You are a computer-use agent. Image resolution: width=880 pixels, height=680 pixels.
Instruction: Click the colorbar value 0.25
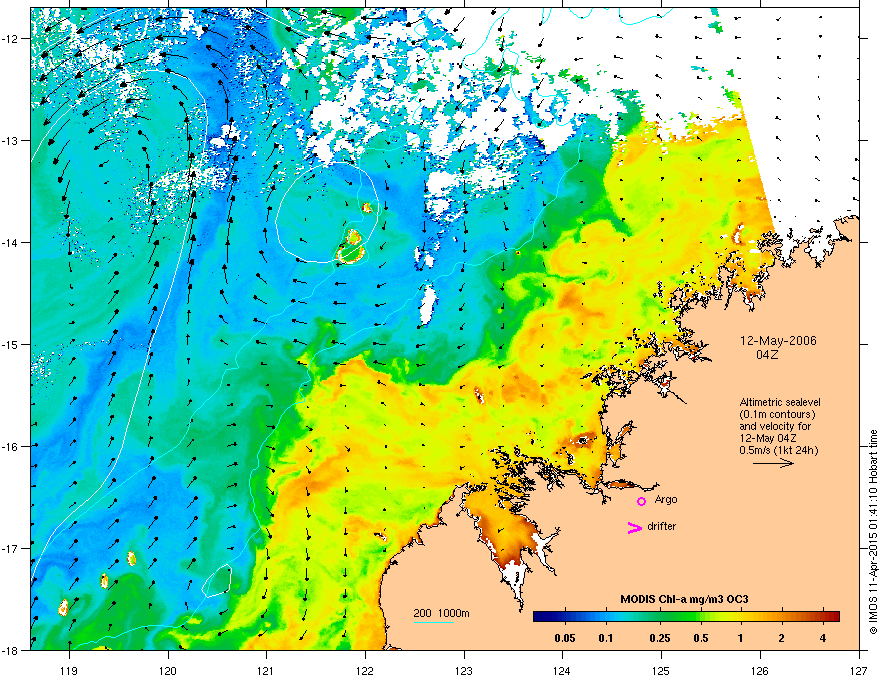click(x=660, y=638)
